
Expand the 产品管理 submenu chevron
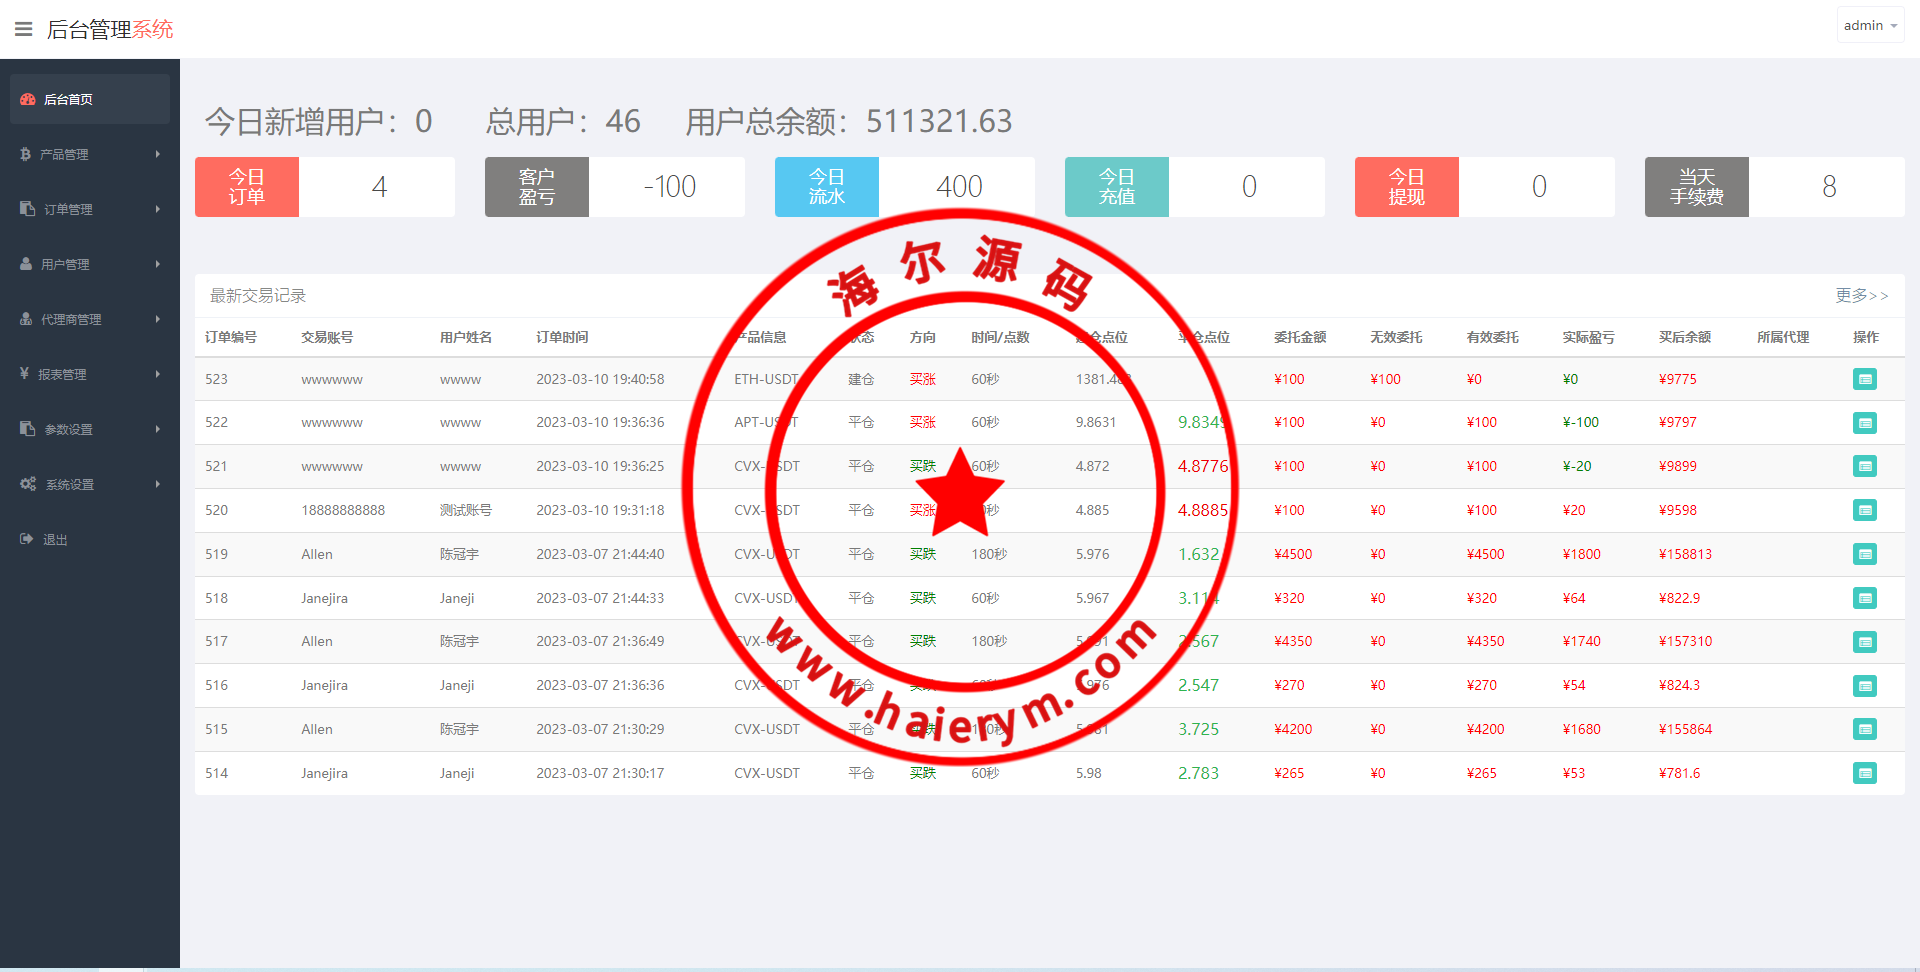(157, 153)
